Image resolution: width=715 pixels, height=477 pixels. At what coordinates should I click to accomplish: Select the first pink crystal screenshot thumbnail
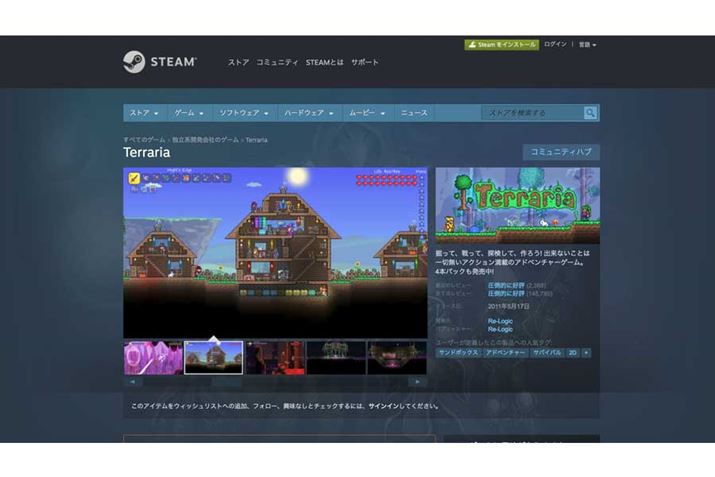click(x=153, y=357)
